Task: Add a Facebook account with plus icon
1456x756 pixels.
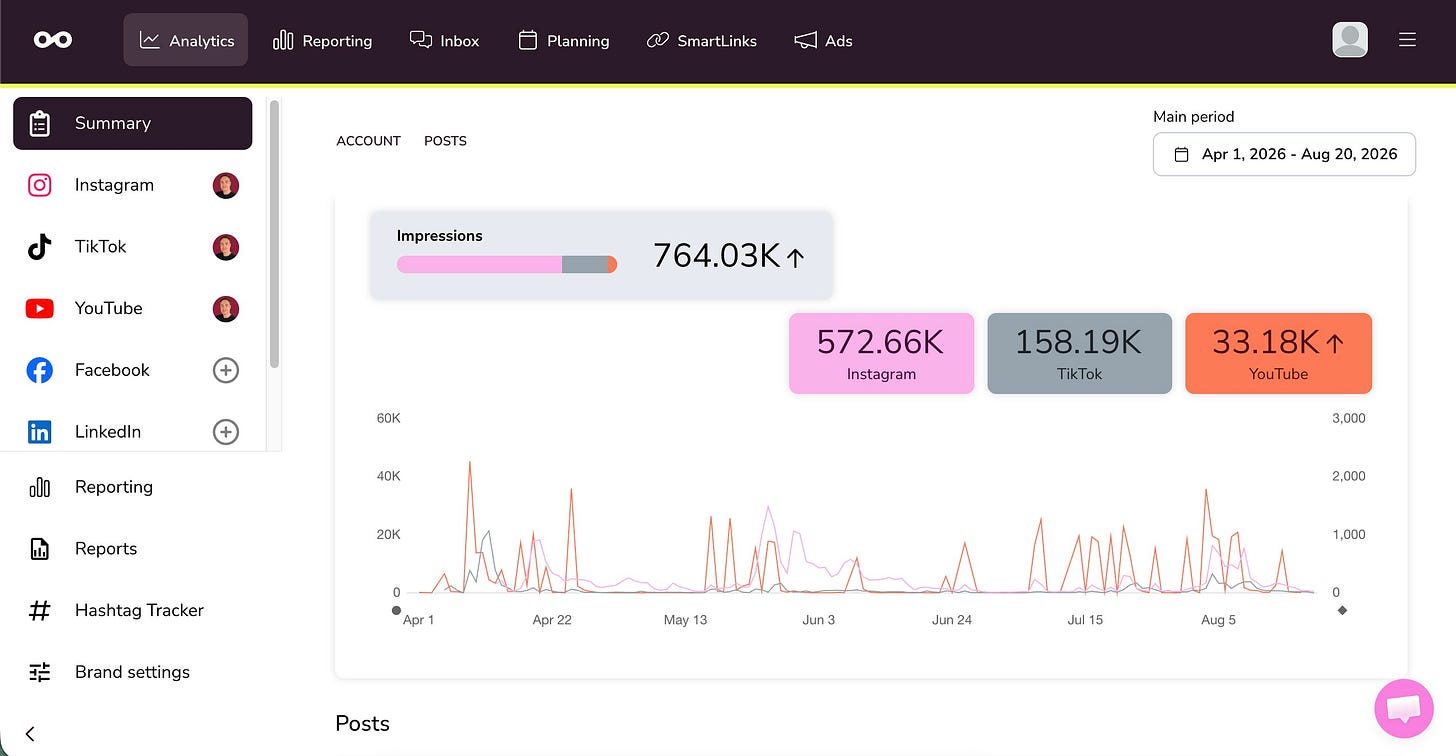Action: point(226,370)
